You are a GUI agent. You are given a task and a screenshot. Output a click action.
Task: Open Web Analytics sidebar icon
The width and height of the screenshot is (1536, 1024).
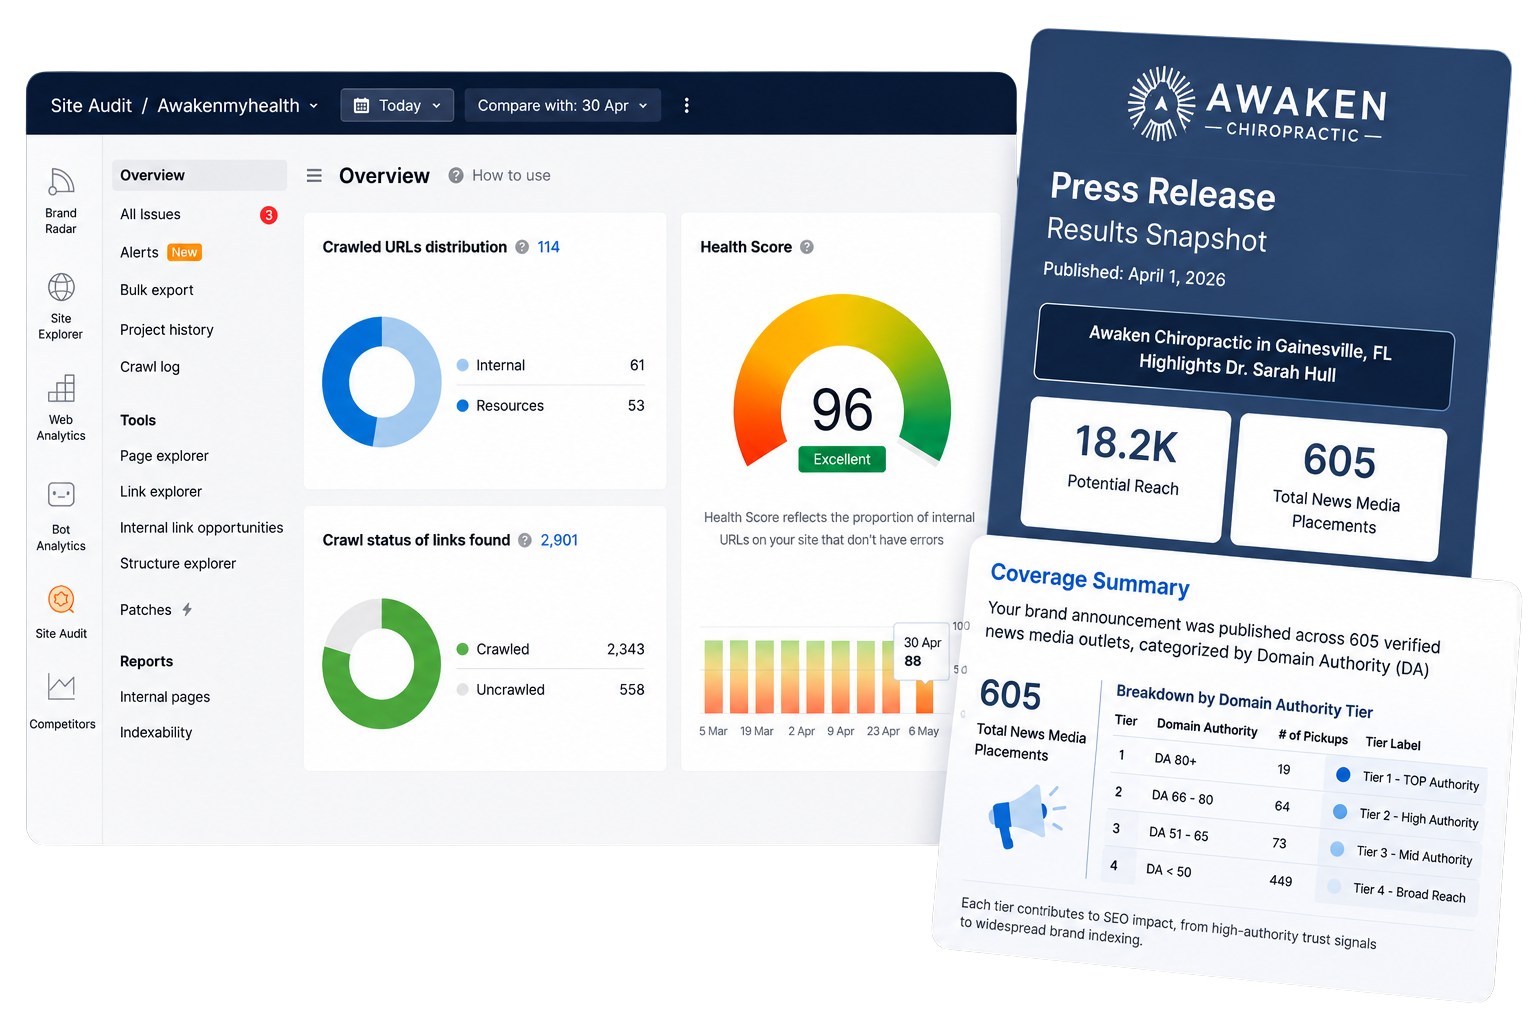coord(61,388)
